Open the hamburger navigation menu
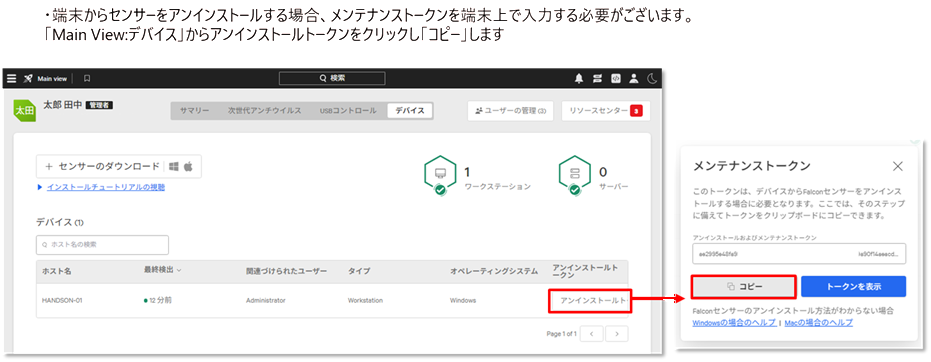The width and height of the screenshot is (931, 362). pos(11,78)
